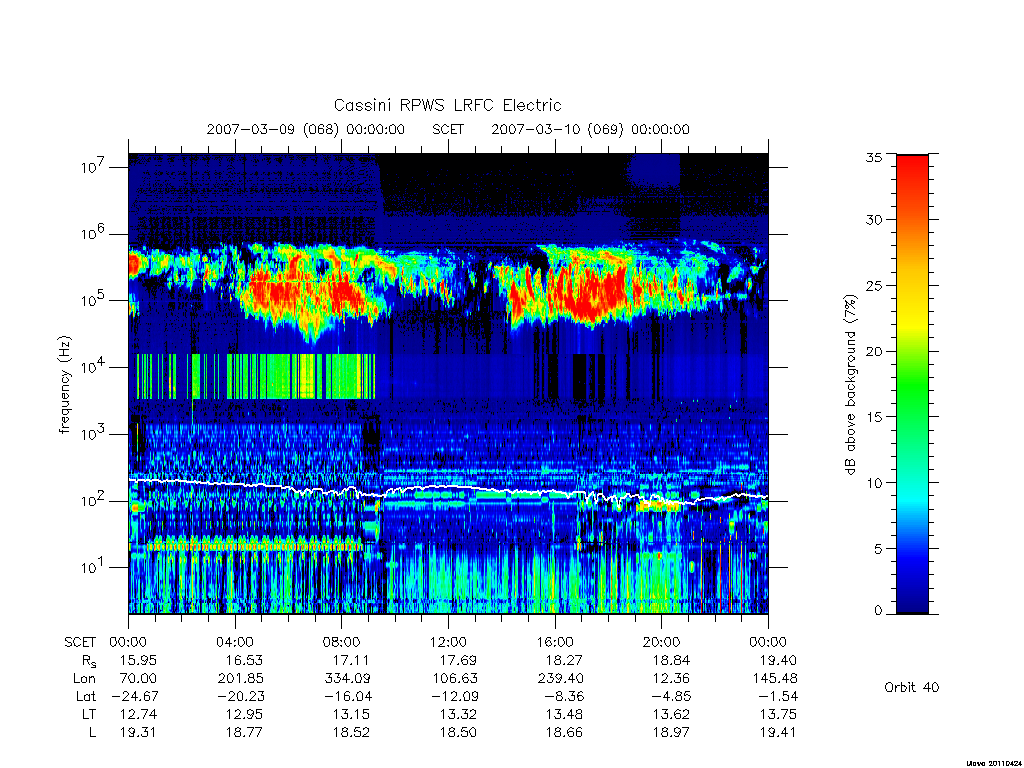The image size is (1024, 768).
Task: Click the 10^2 frequency tick label
Action: (x=94, y=501)
